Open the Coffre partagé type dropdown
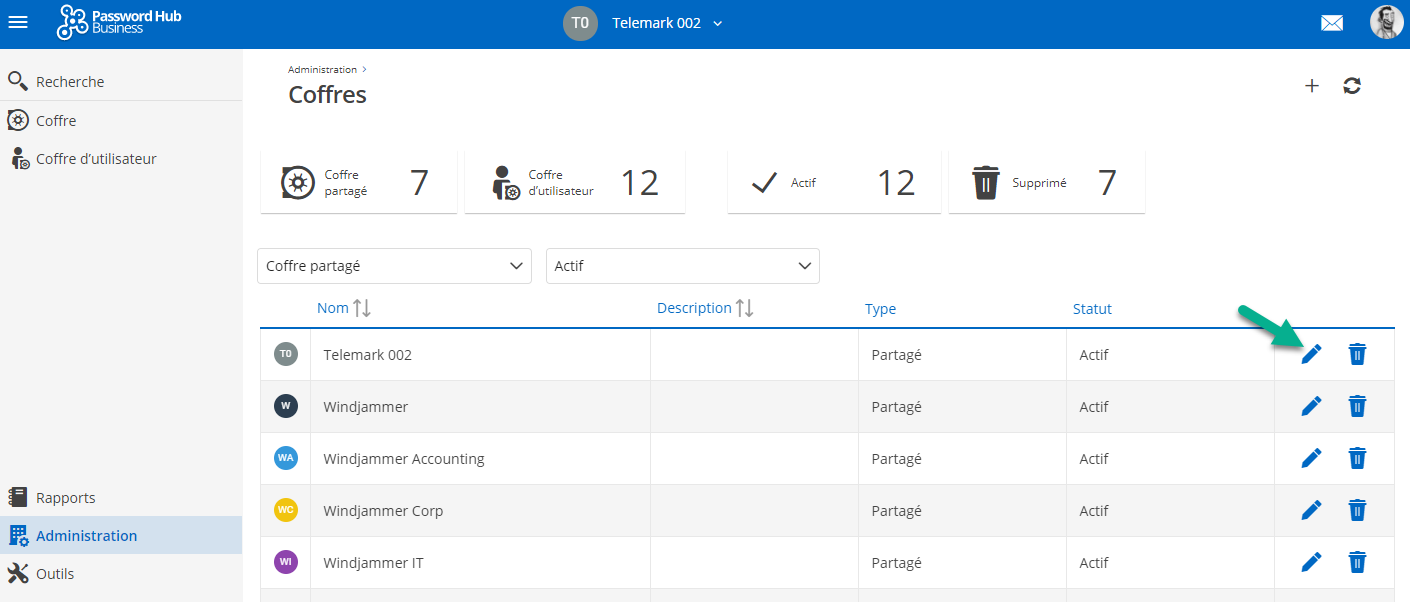The image size is (1410, 602). [x=394, y=266]
